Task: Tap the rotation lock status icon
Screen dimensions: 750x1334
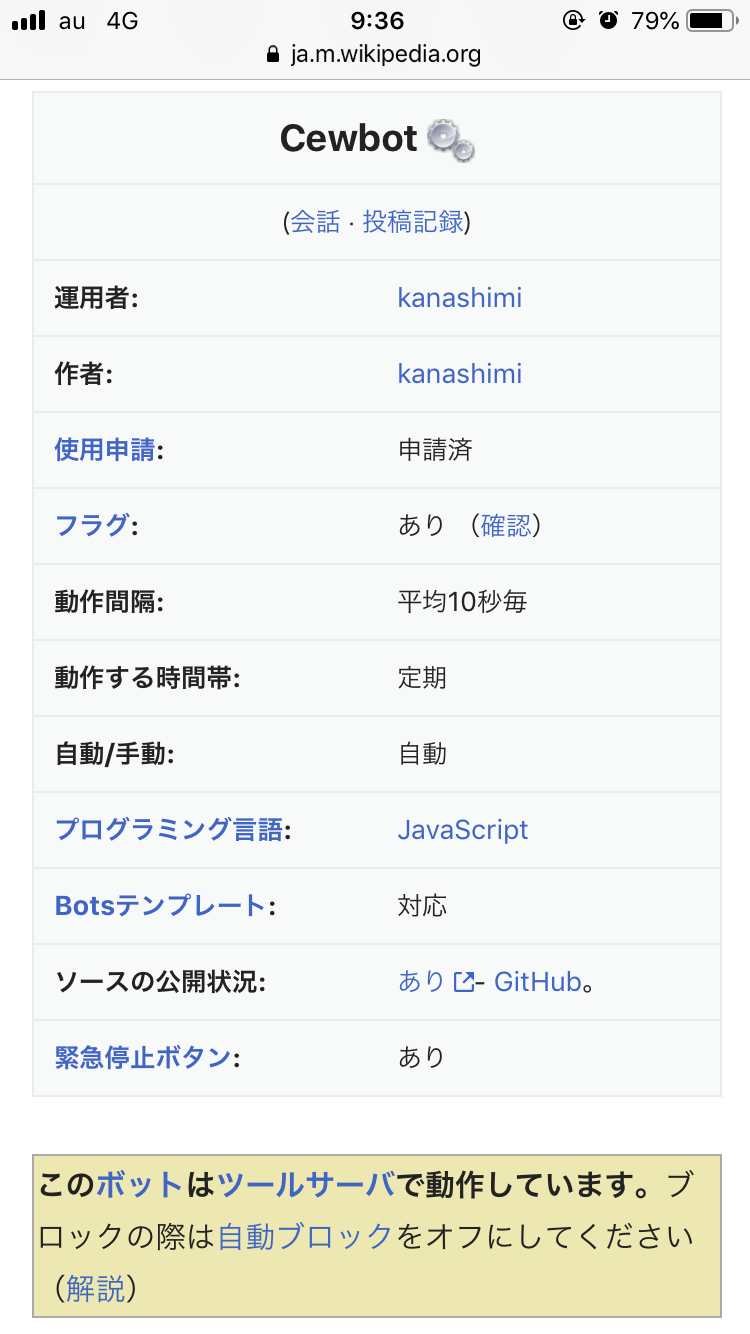Action: [574, 20]
